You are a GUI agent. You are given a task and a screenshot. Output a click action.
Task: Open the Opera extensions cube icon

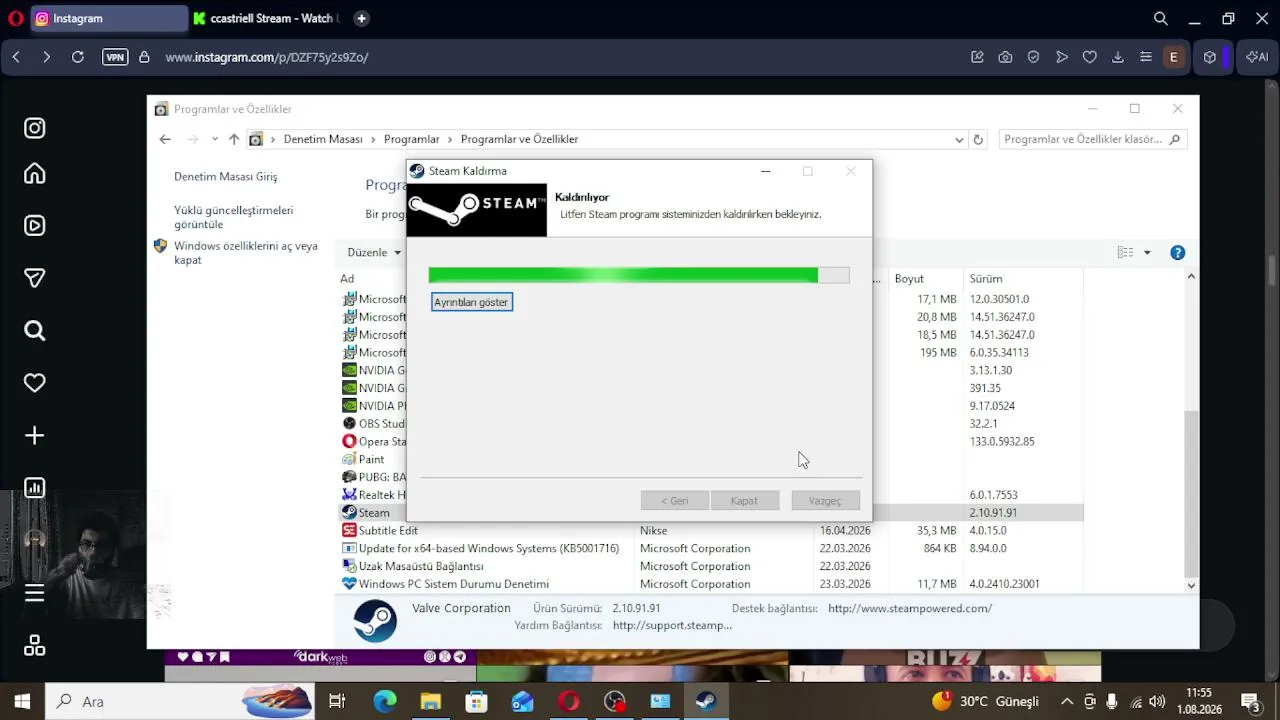point(1210,57)
